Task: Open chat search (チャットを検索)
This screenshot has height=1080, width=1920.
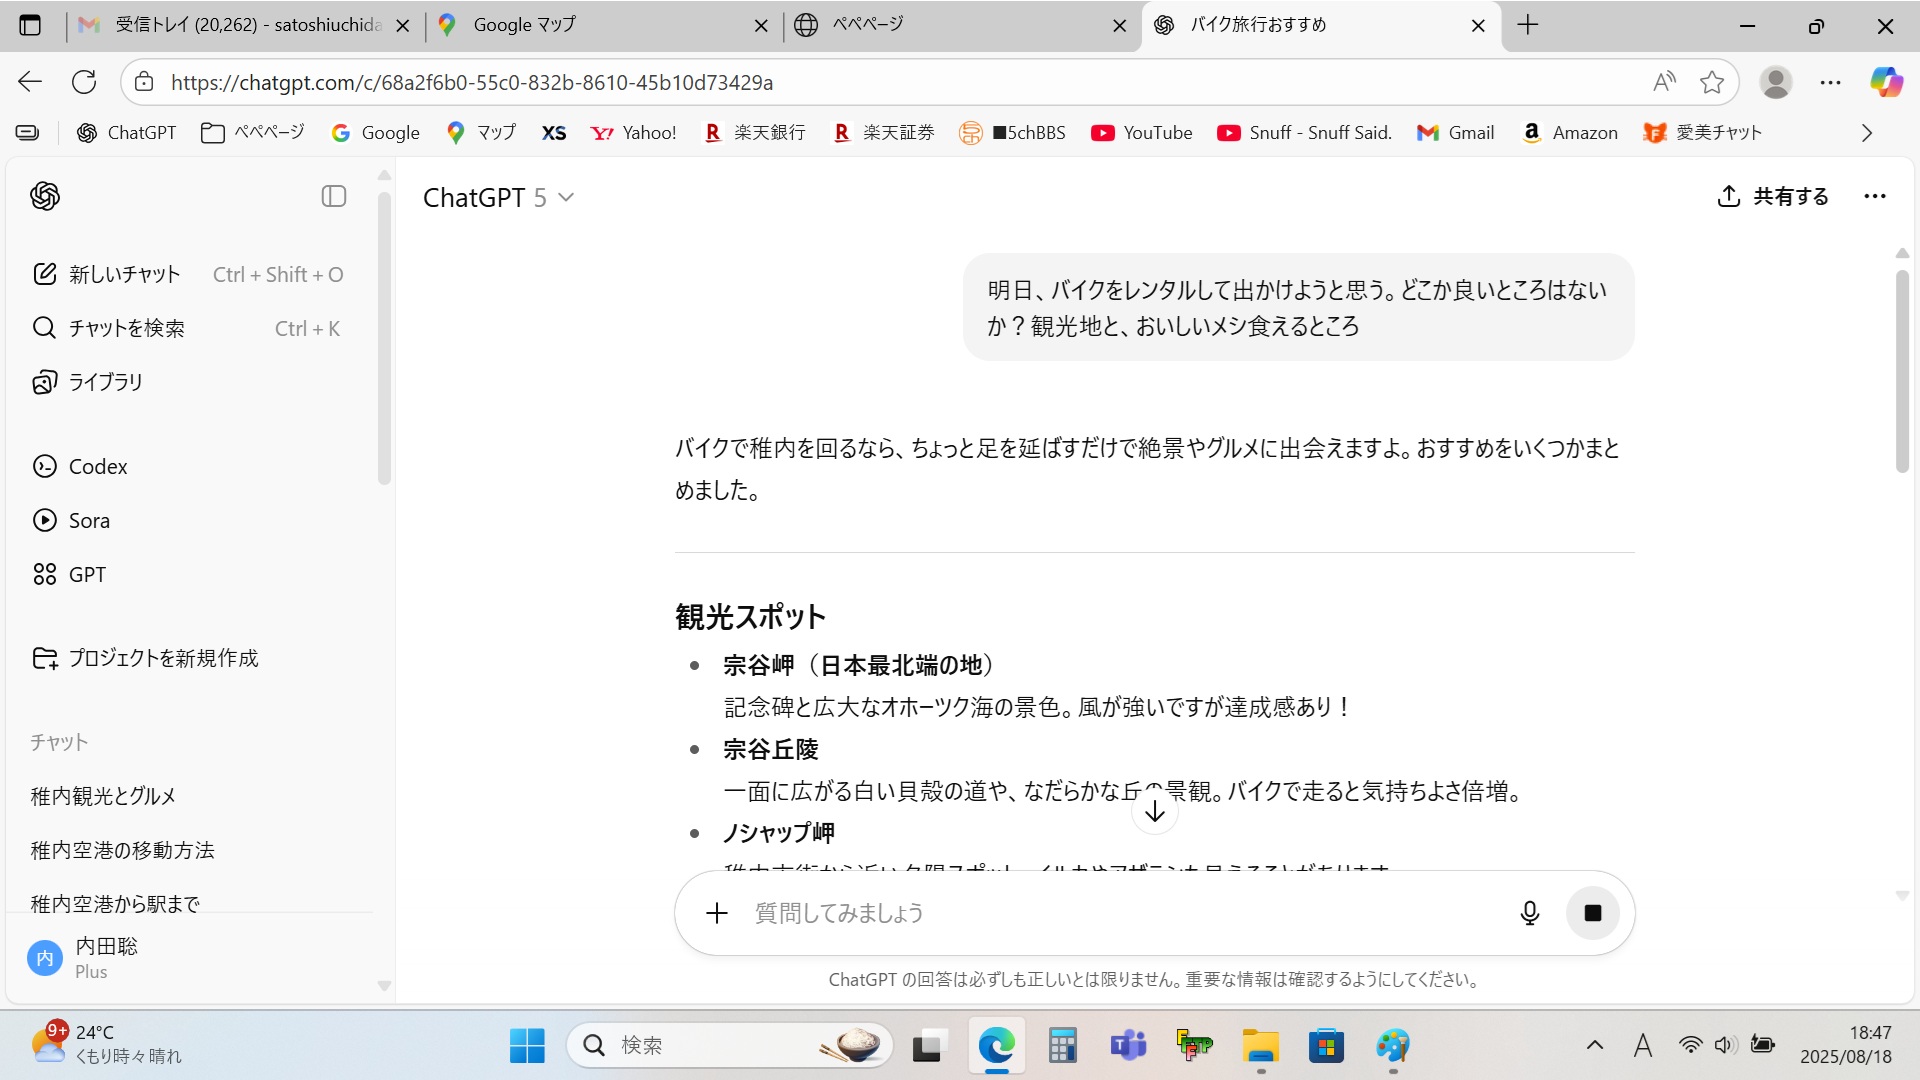Action: (x=188, y=328)
